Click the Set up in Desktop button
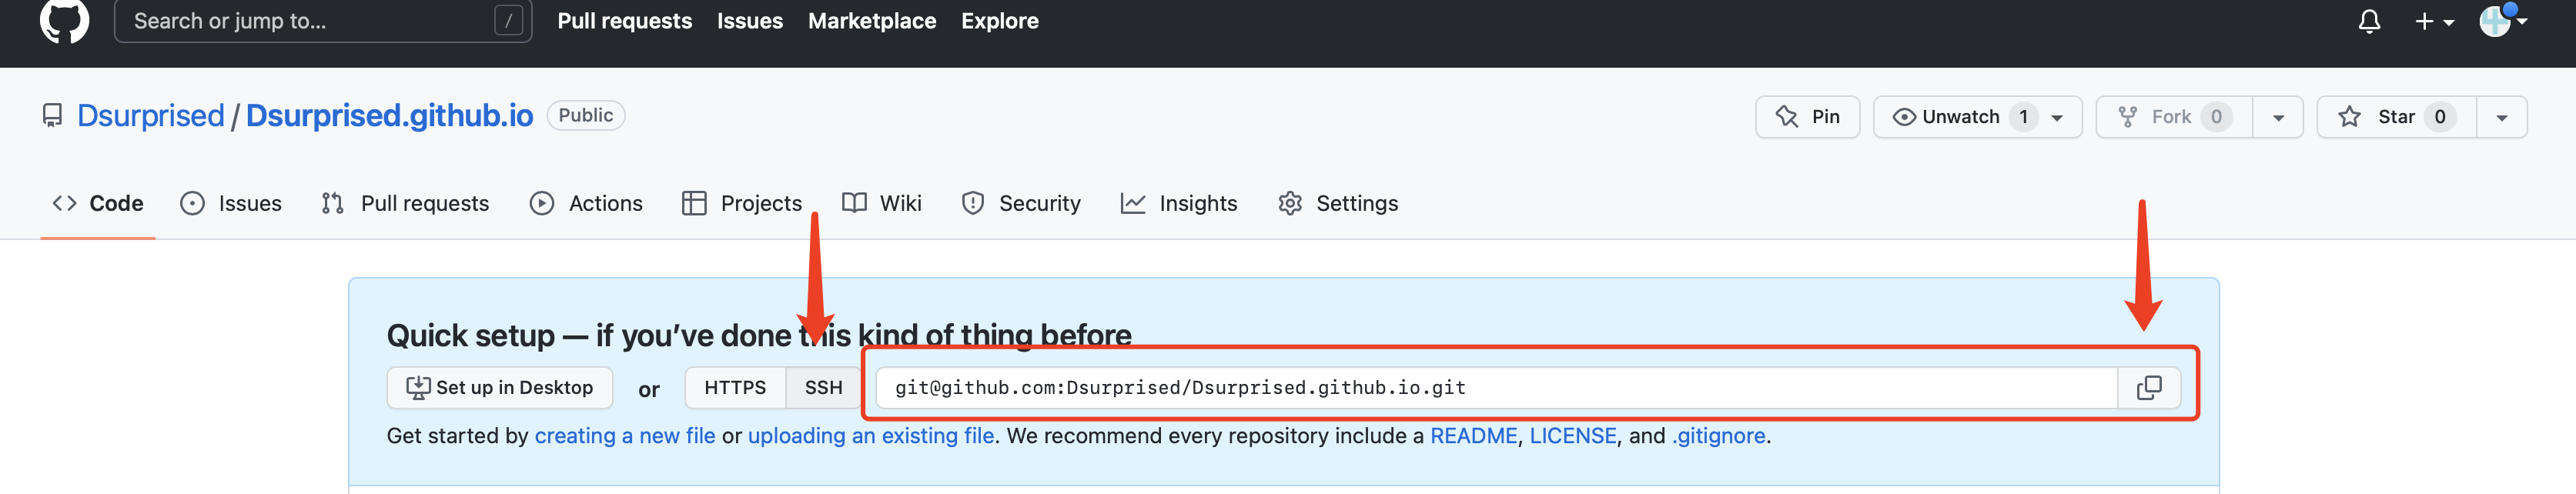 coord(499,388)
